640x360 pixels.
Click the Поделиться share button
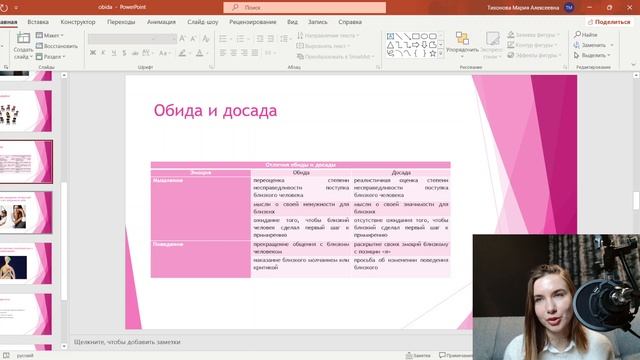609,22
